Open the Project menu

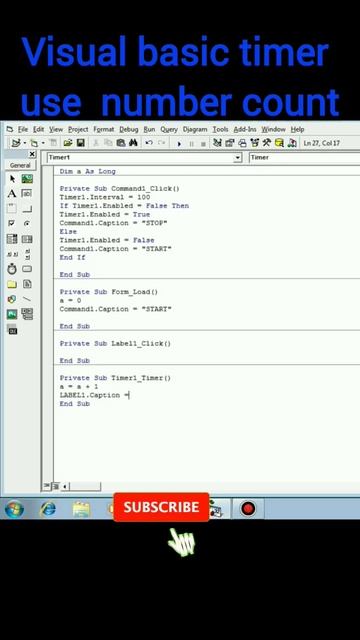click(x=78, y=129)
